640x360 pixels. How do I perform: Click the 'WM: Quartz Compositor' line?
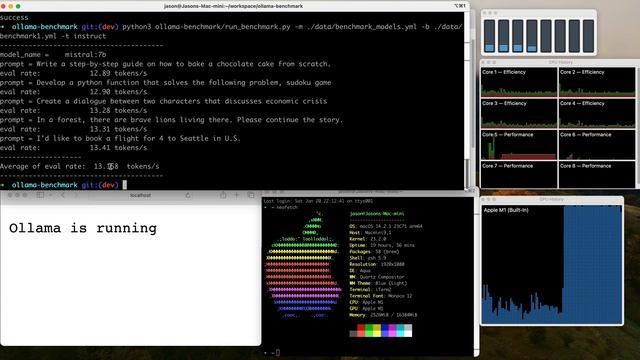pyautogui.click(x=377, y=277)
